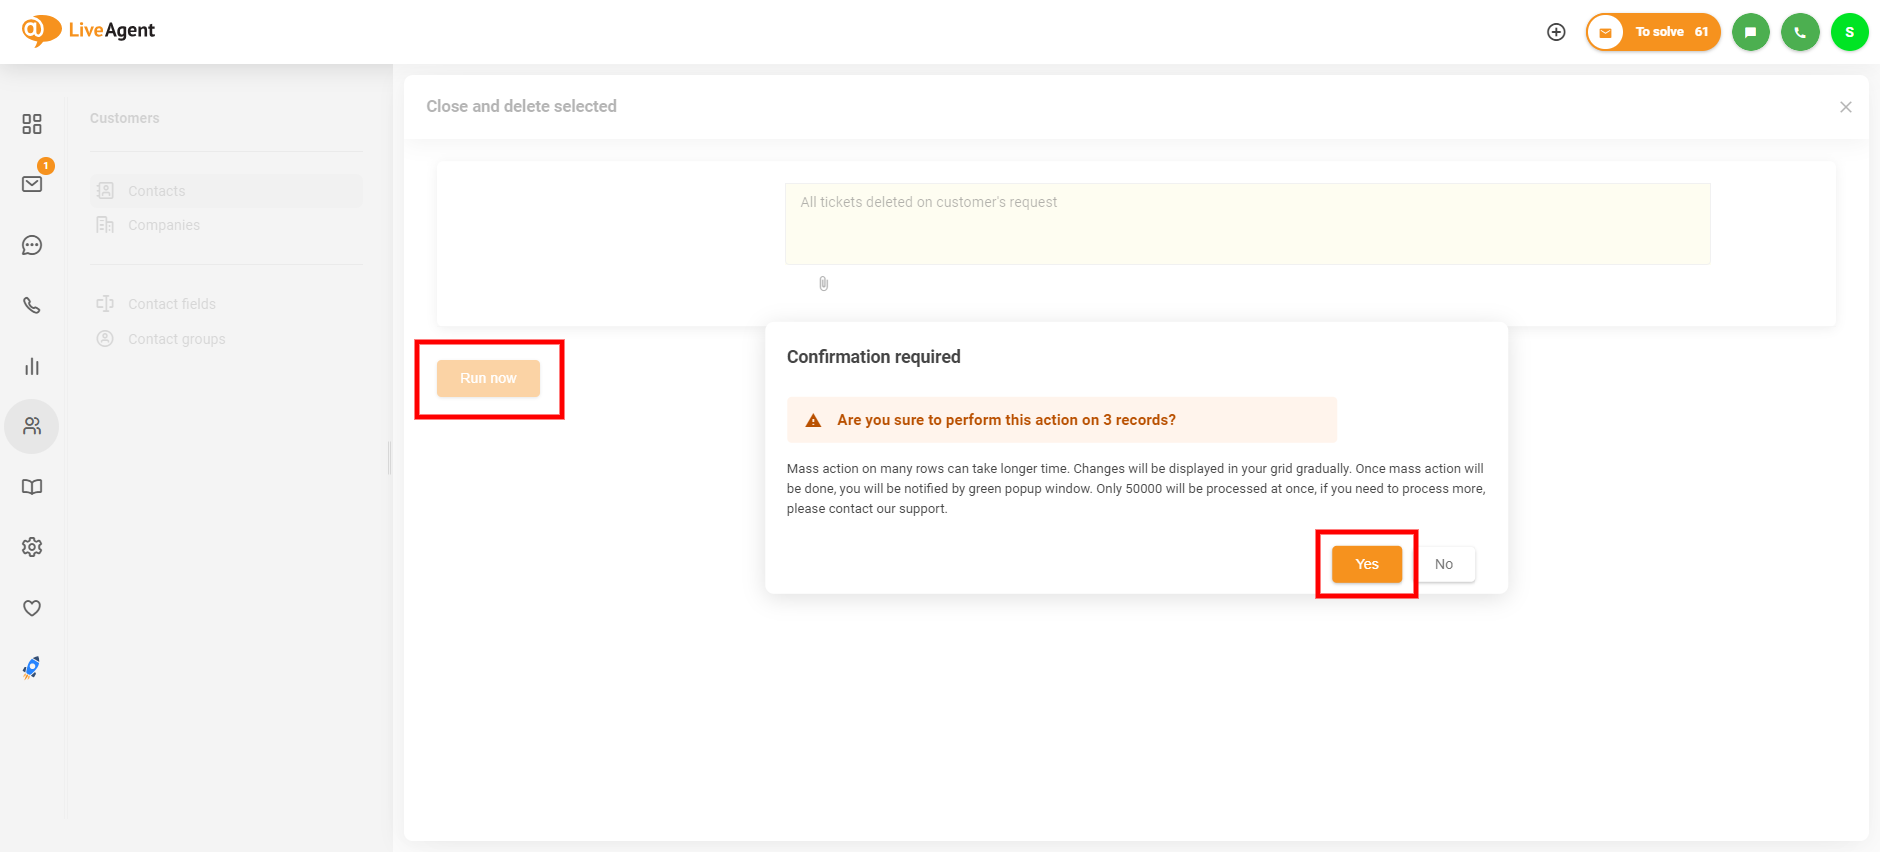Click the note text field
The image size is (1880, 852).
(x=1247, y=224)
